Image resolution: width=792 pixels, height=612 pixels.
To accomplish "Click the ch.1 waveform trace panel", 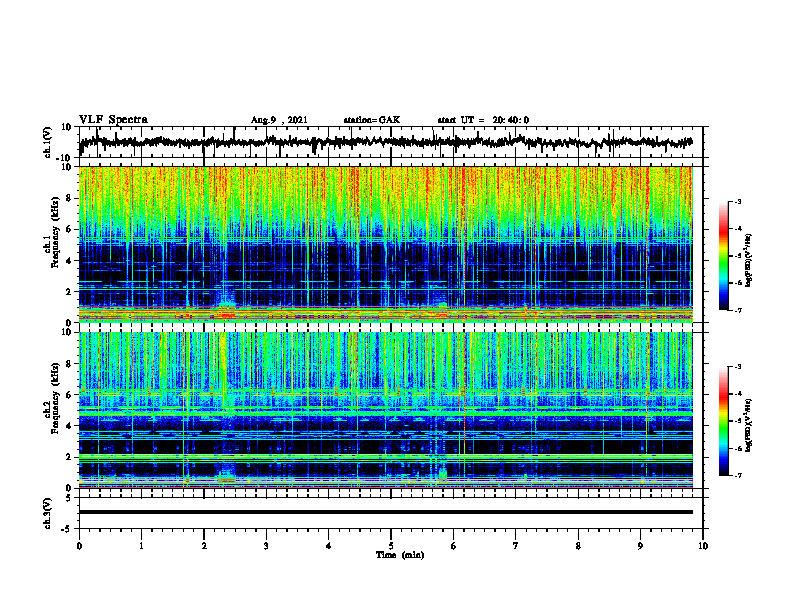I will [x=390, y=142].
